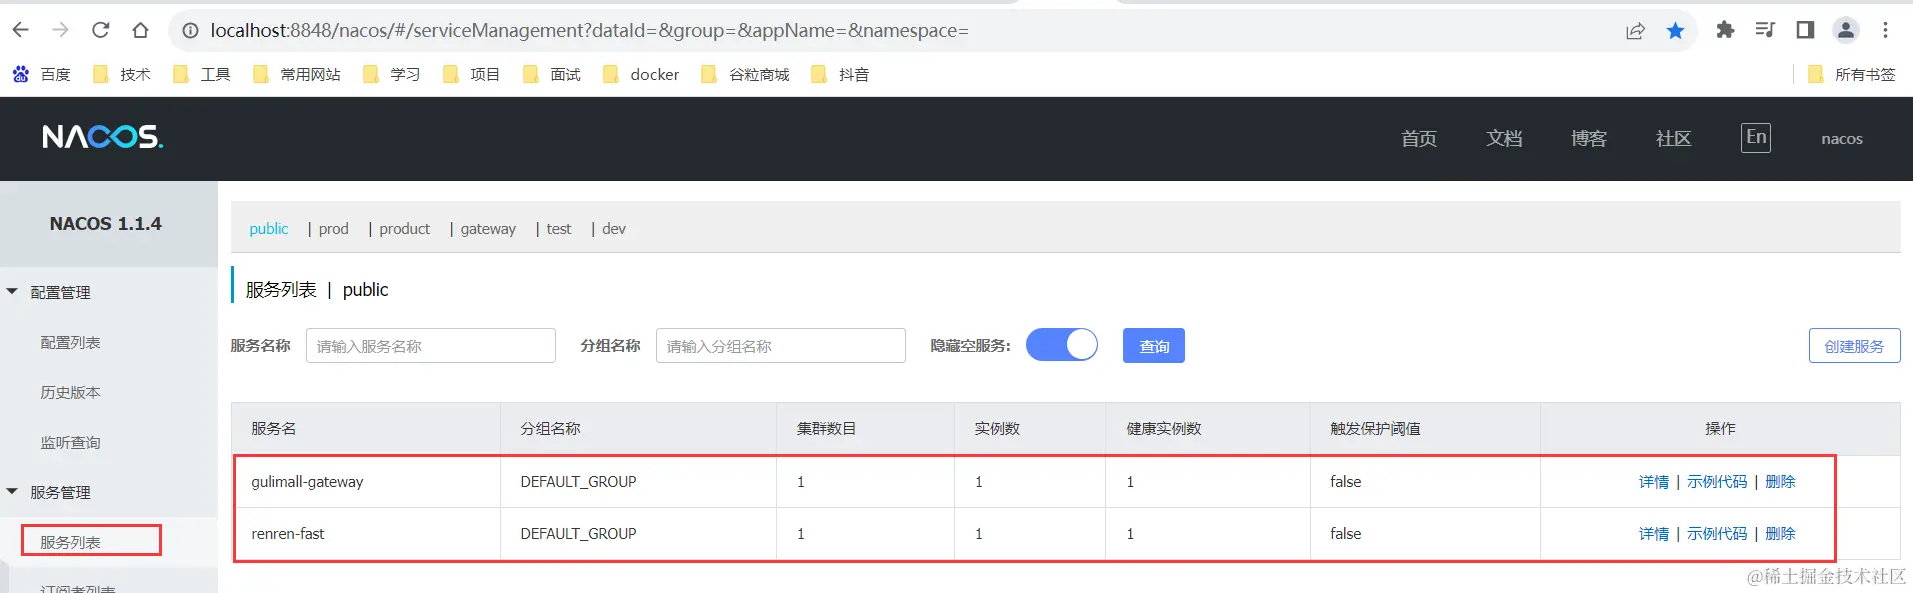The height and width of the screenshot is (593, 1913).
Task: Click the 服务名 column header
Action: pos(274,428)
